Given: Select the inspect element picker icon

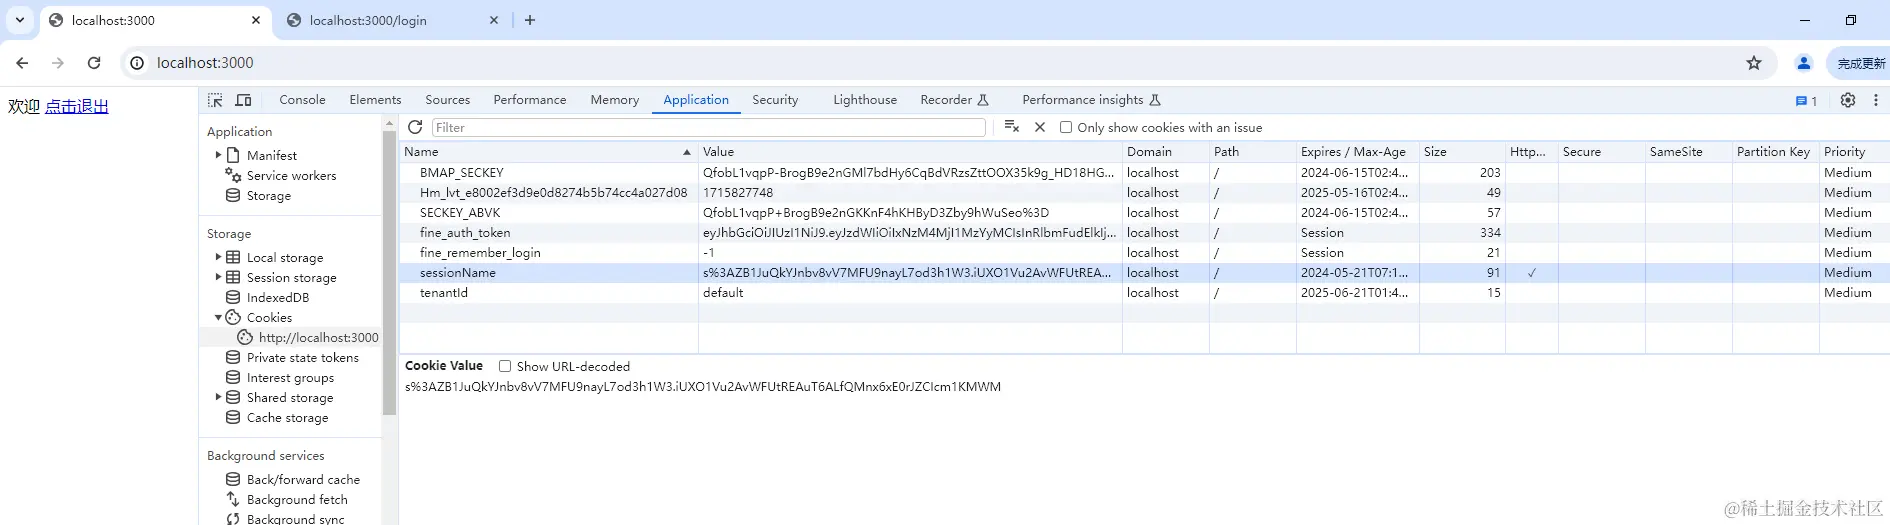Looking at the screenshot, I should point(215,100).
